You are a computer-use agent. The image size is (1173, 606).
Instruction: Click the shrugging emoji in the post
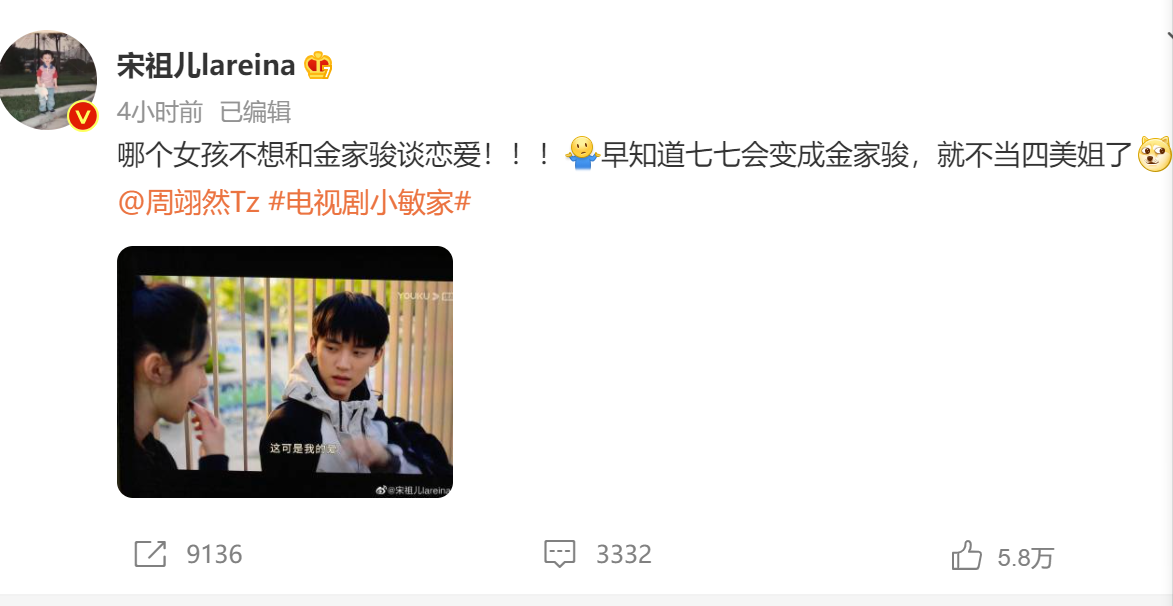click(x=583, y=154)
